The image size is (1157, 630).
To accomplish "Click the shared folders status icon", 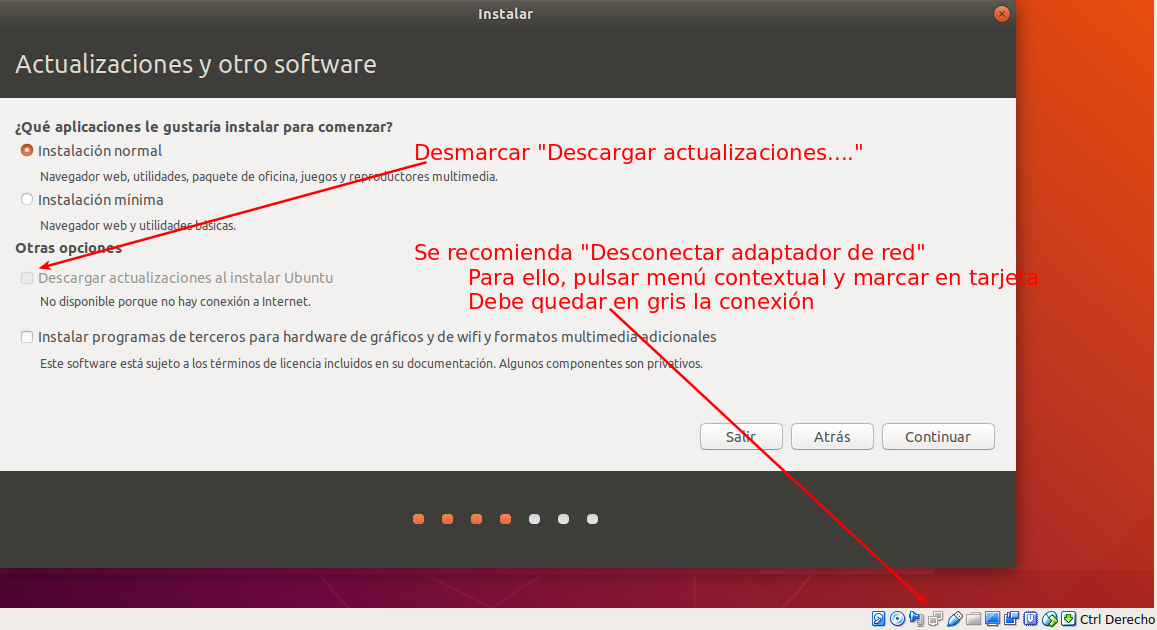I will (973, 619).
